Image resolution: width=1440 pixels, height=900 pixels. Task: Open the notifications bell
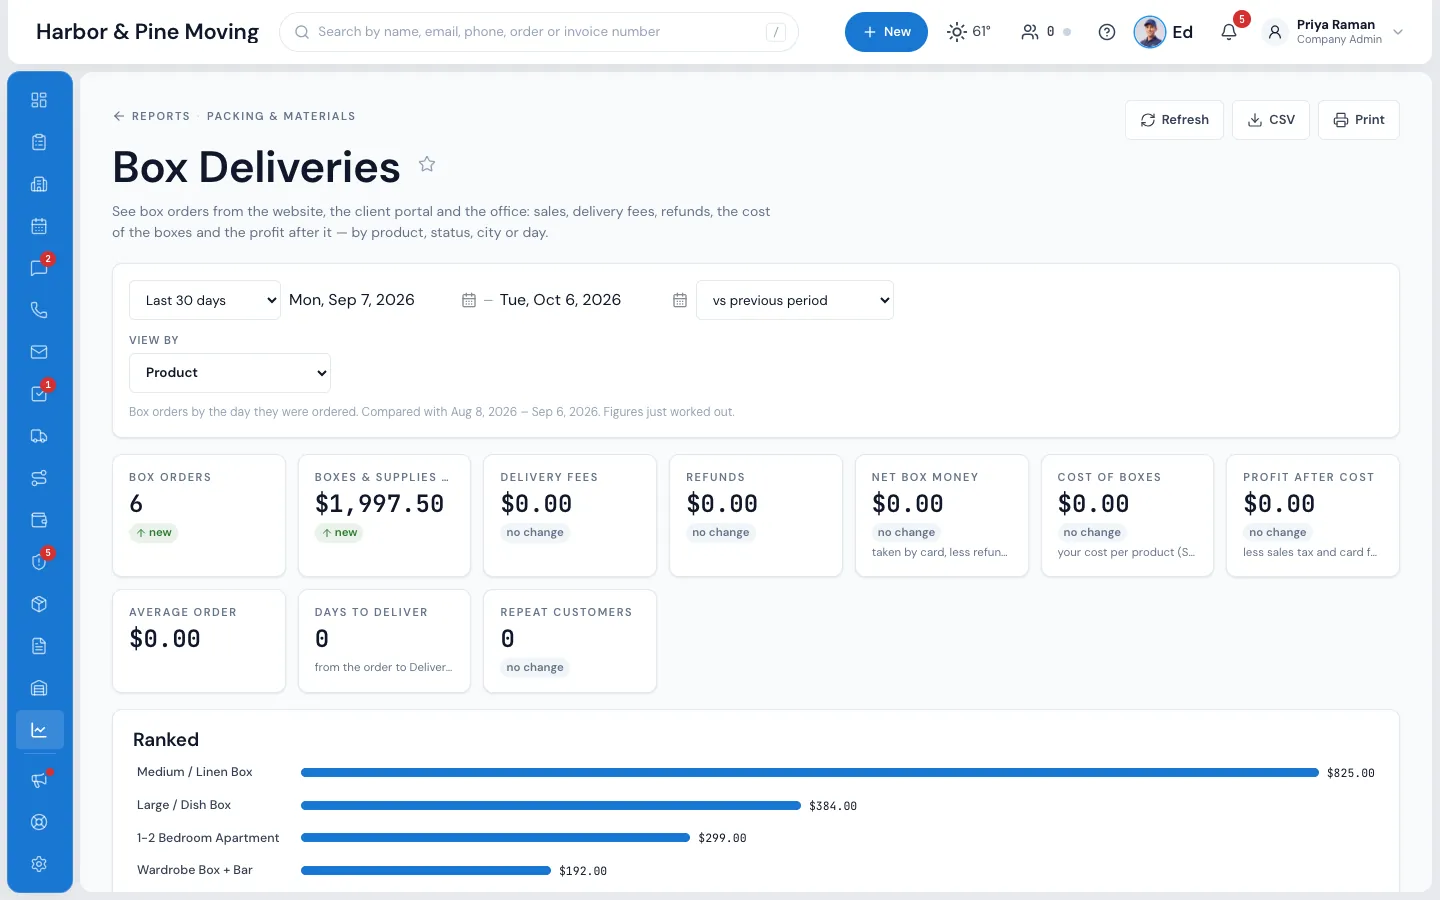[x=1229, y=32]
